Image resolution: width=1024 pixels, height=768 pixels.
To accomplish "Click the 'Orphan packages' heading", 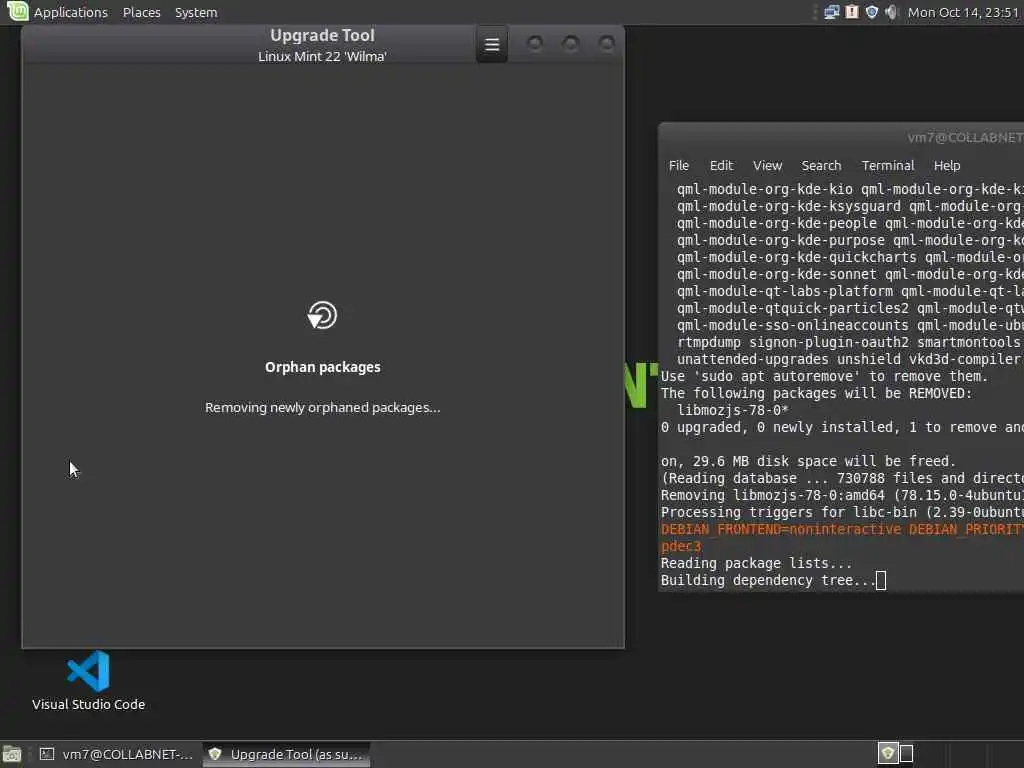I will tap(323, 367).
